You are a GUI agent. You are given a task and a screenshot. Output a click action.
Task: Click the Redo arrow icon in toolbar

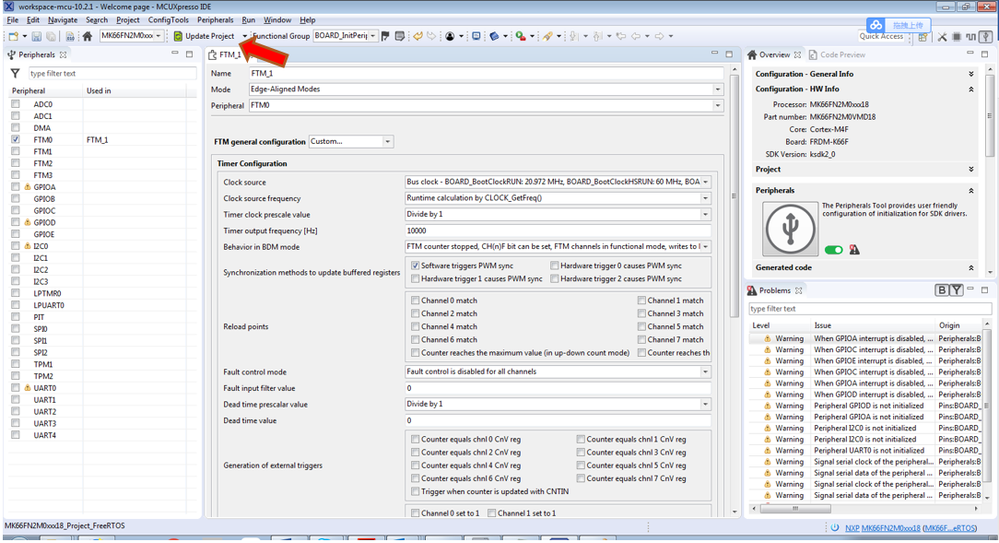pyautogui.click(x=431, y=36)
